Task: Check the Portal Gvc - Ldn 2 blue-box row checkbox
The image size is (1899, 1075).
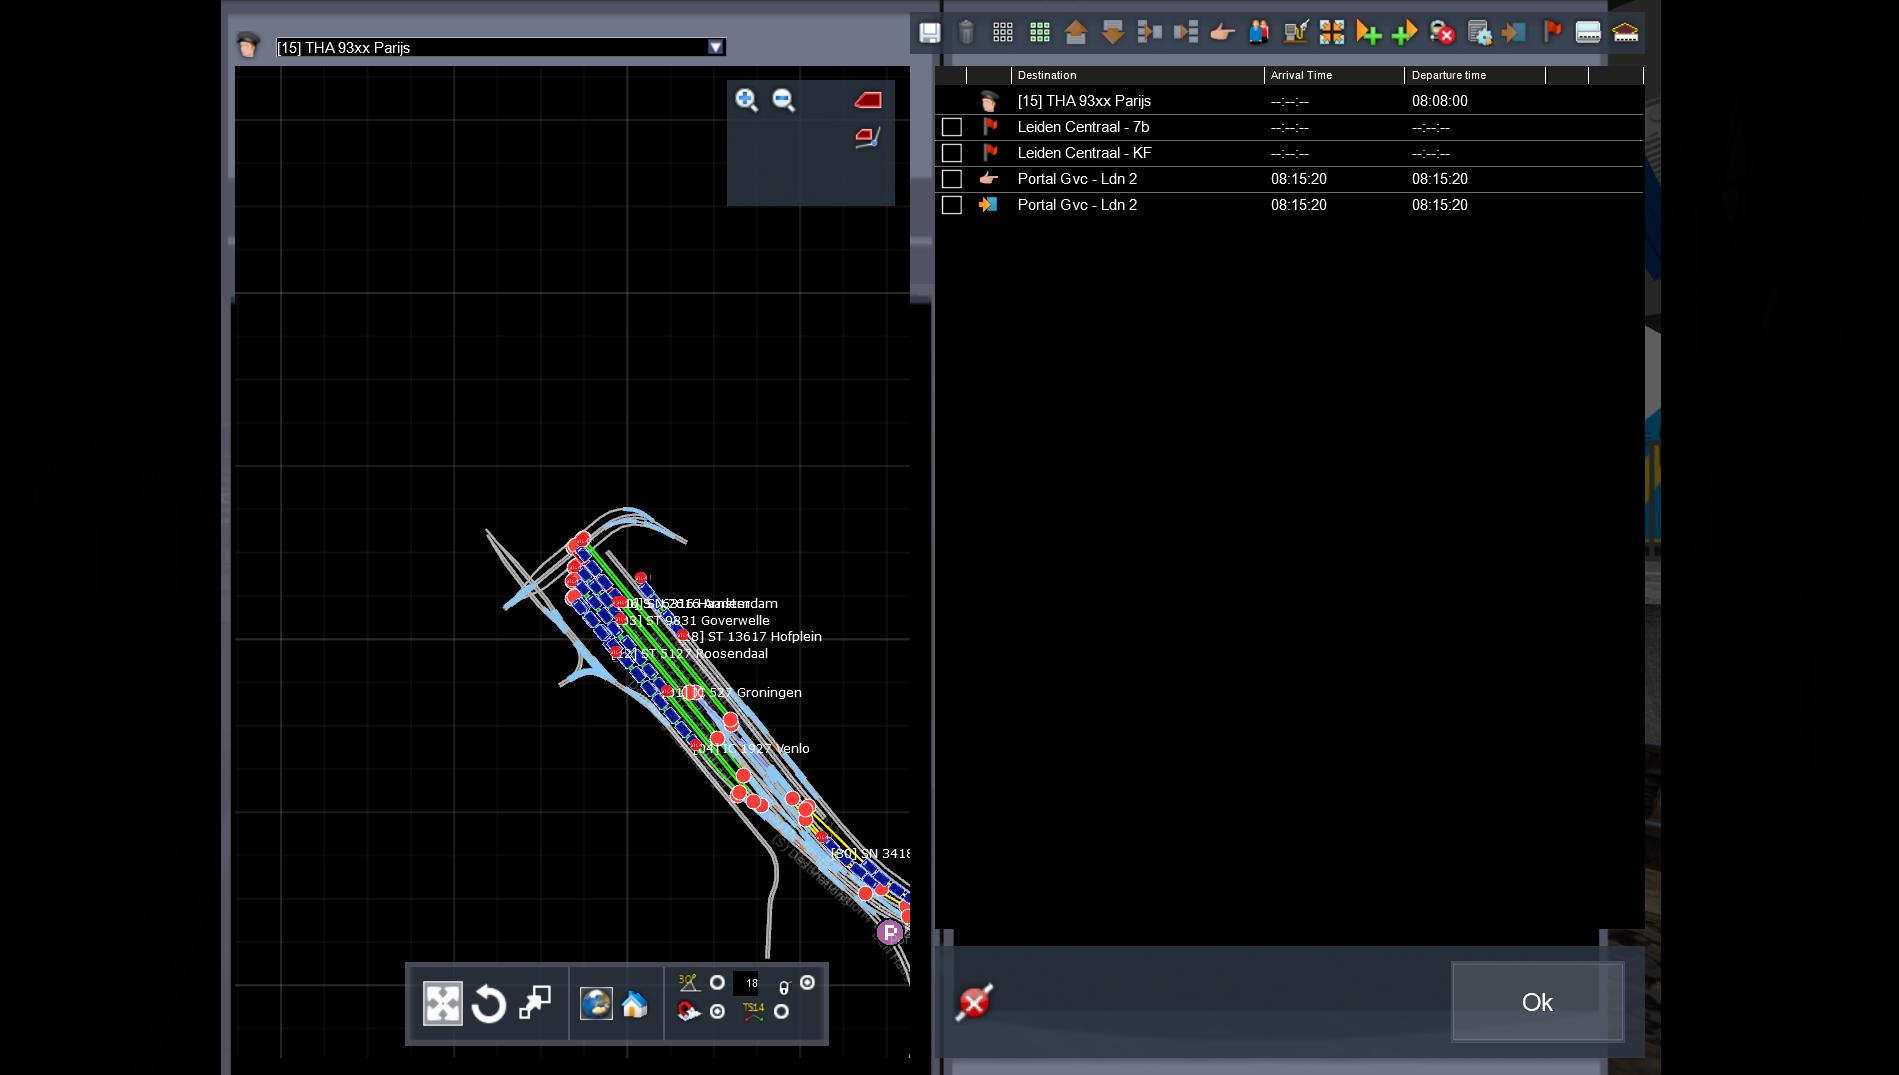Action: tap(952, 205)
